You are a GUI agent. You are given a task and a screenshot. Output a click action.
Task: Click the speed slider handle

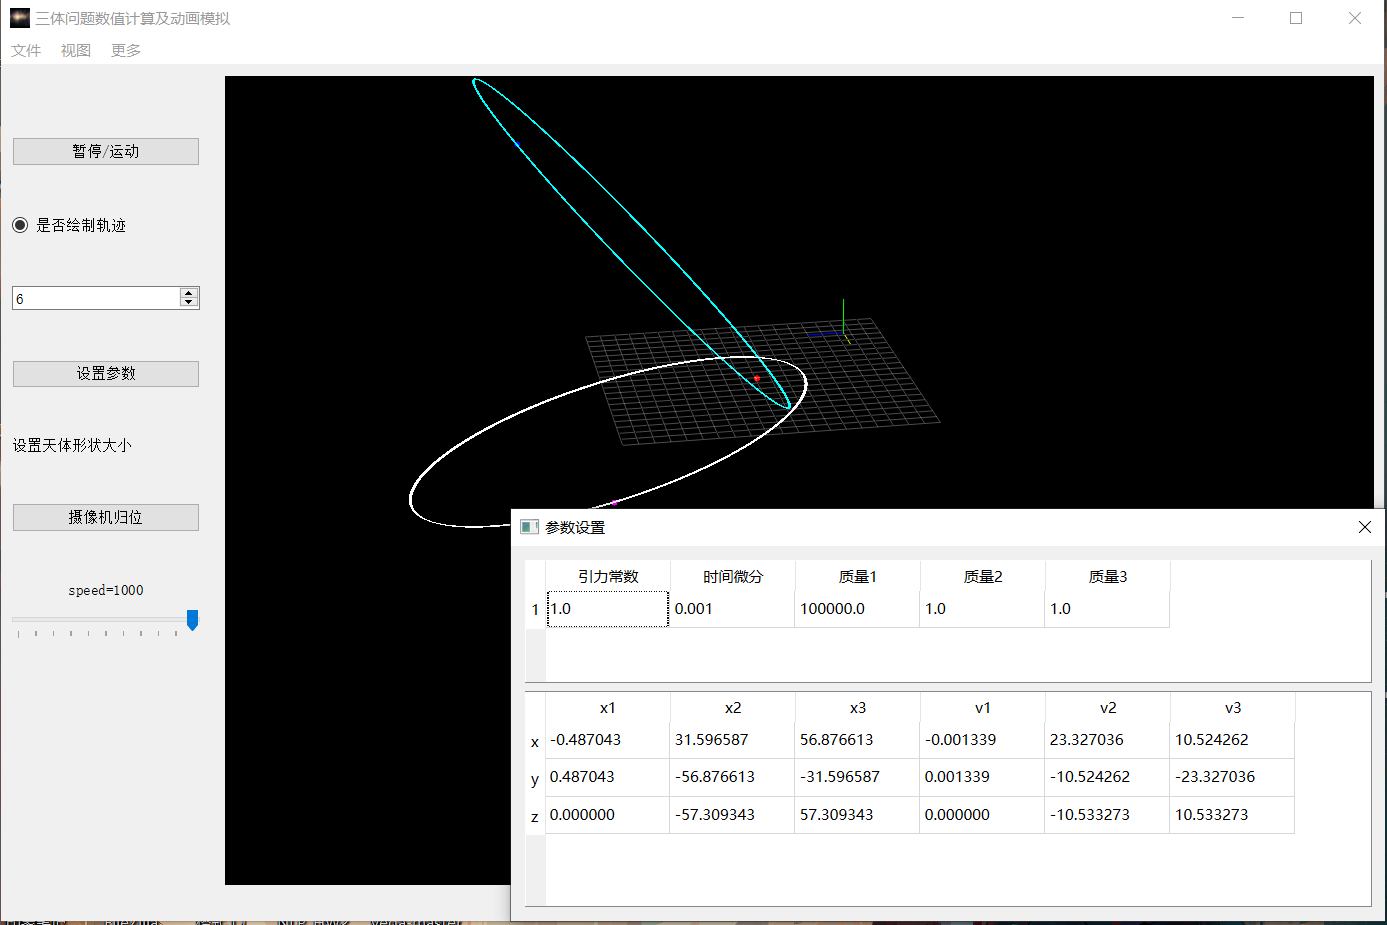pyautogui.click(x=192, y=620)
